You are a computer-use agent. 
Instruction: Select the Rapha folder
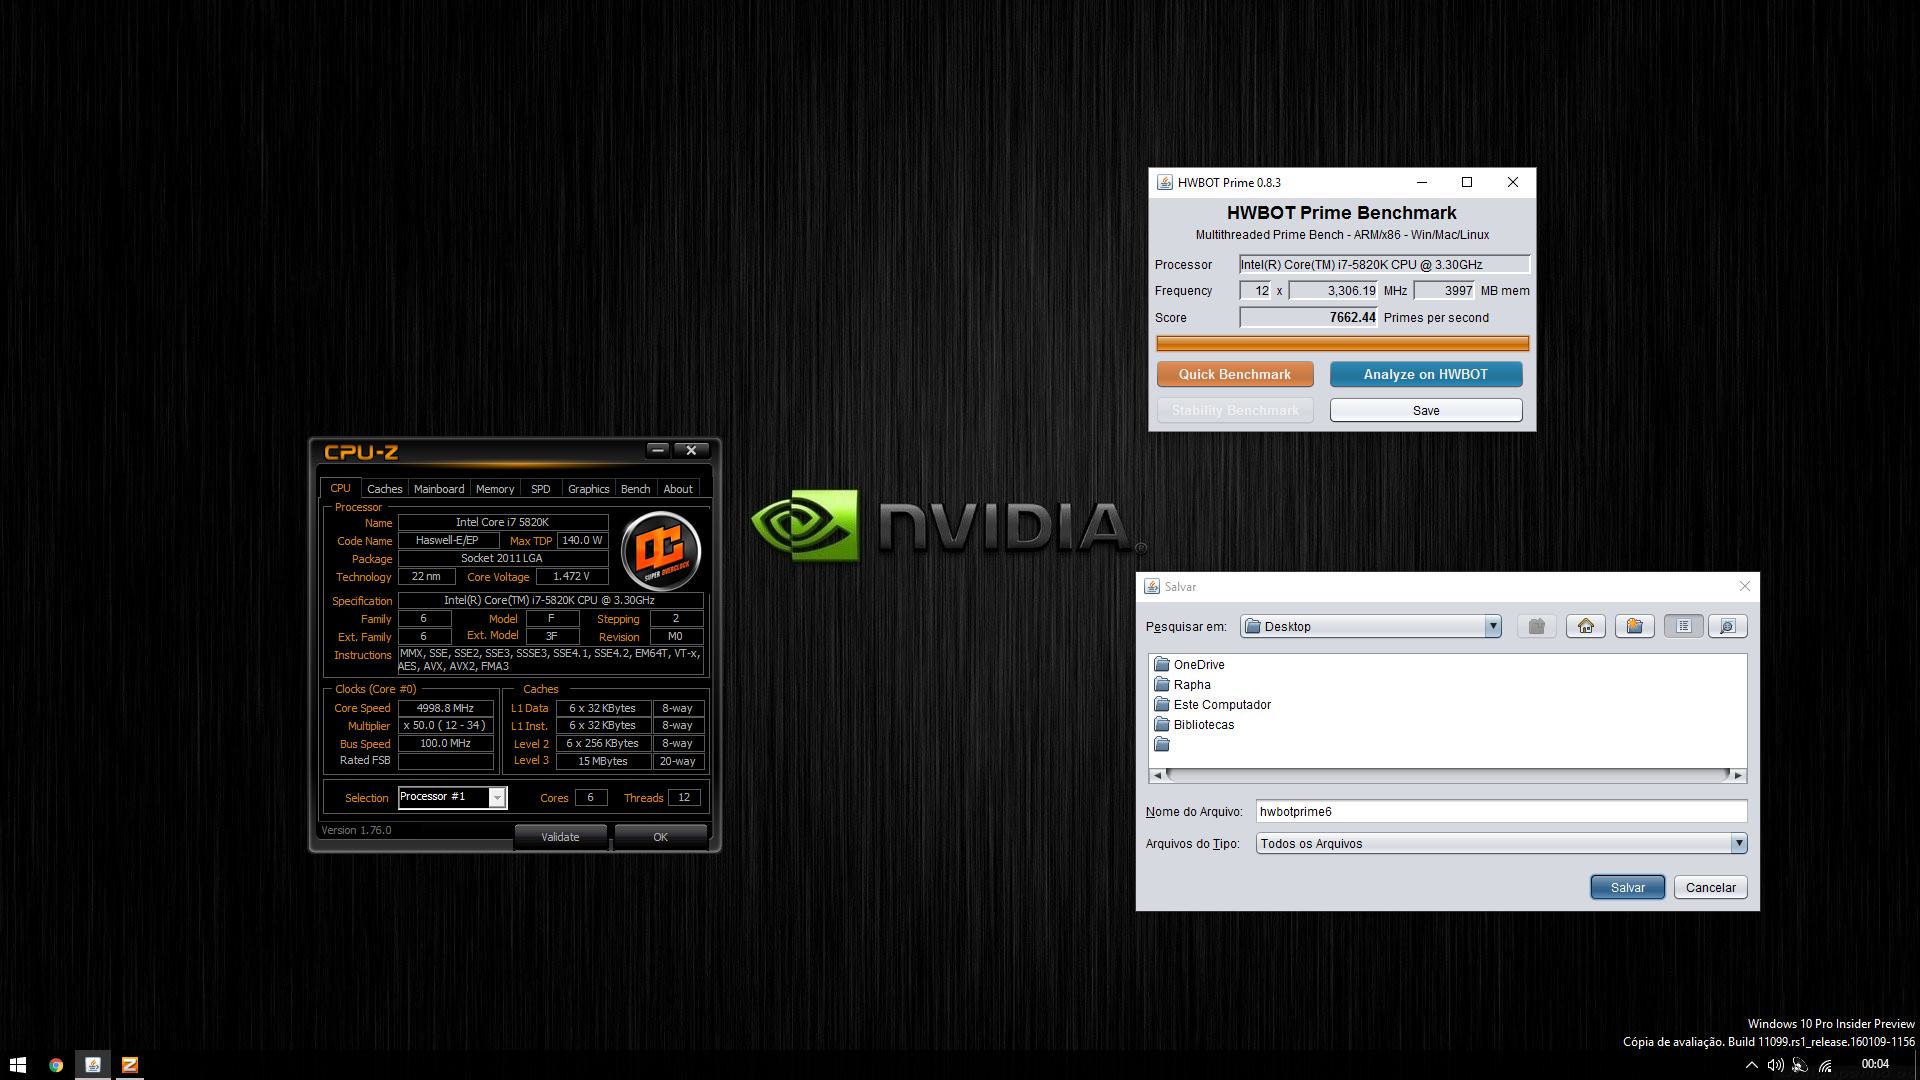pos(1182,684)
